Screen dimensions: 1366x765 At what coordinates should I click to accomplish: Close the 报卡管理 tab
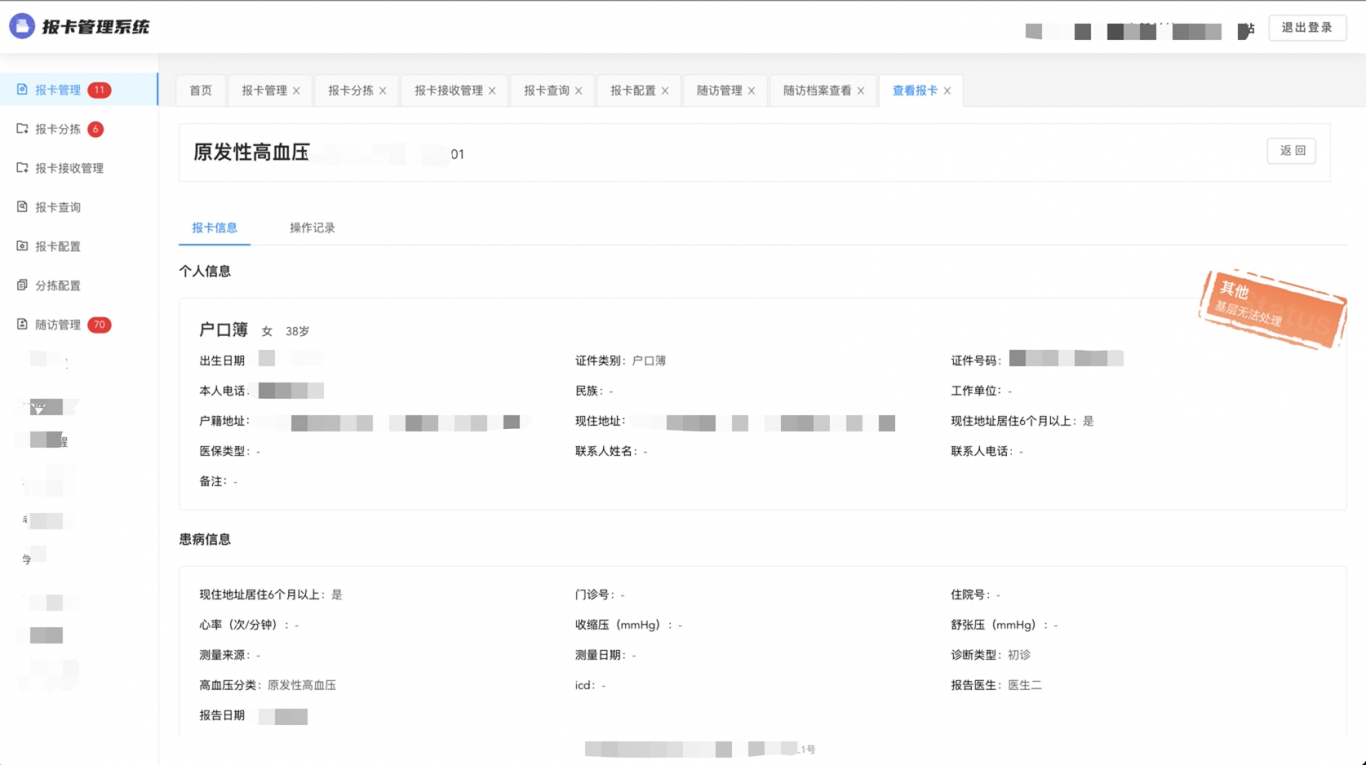pyautogui.click(x=296, y=91)
